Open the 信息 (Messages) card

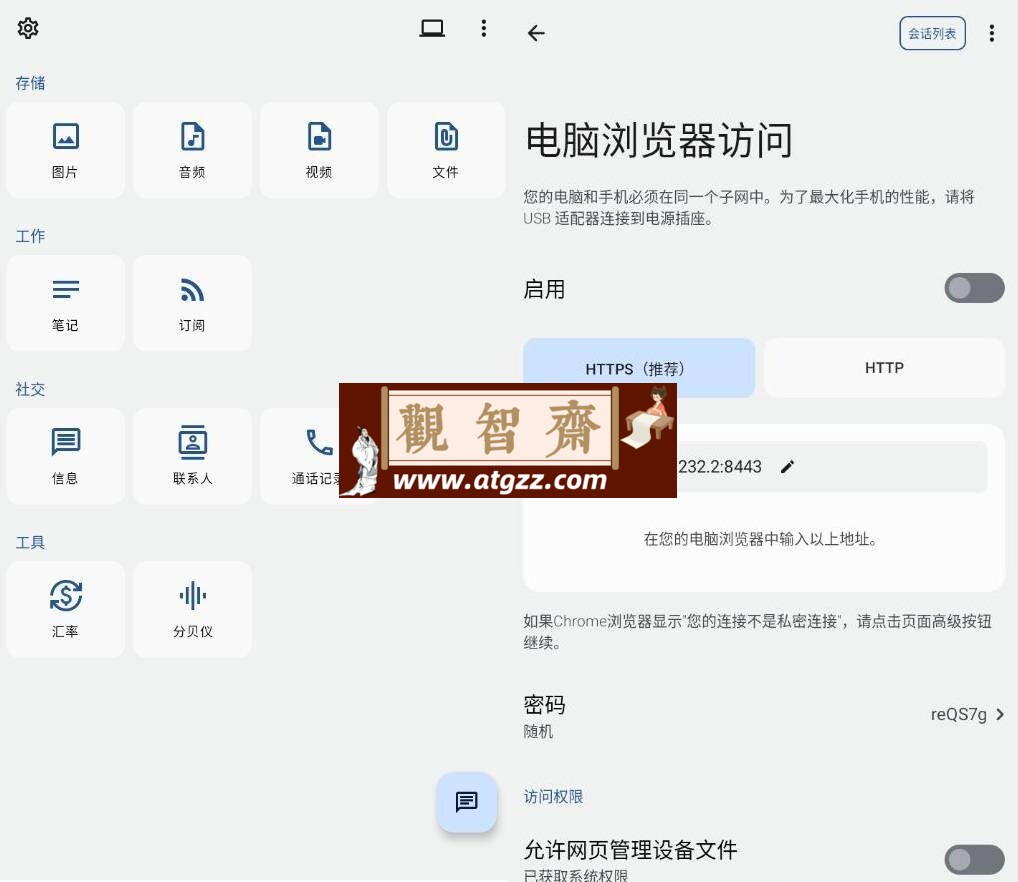click(x=66, y=456)
